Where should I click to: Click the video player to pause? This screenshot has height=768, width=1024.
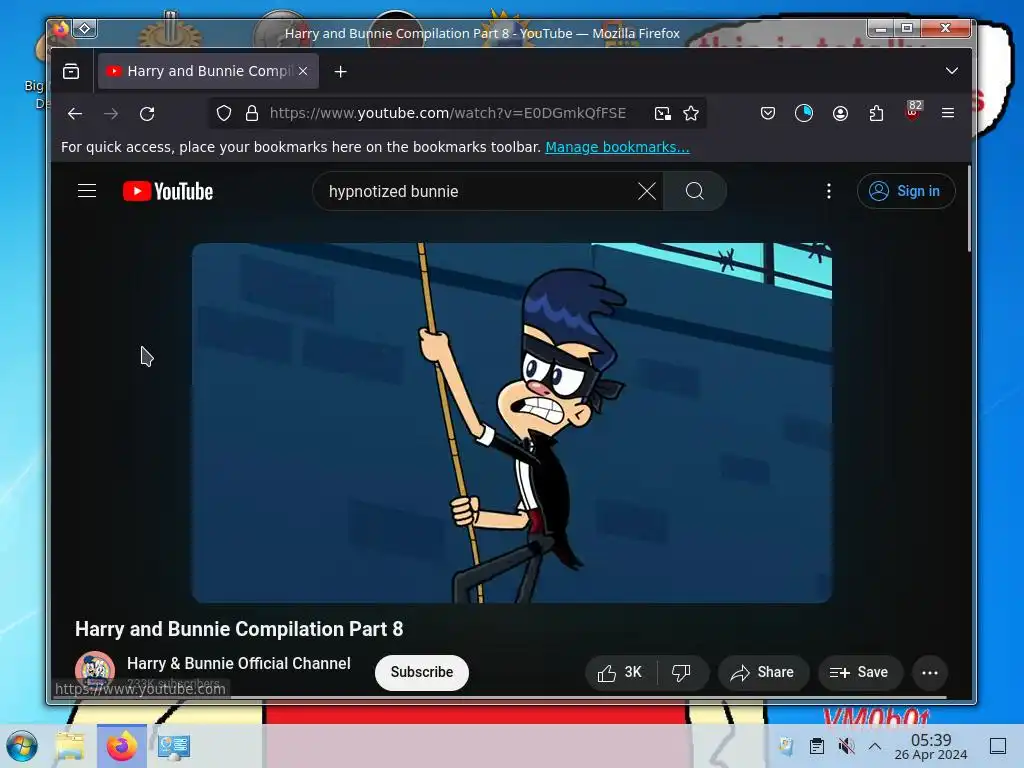[511, 423]
